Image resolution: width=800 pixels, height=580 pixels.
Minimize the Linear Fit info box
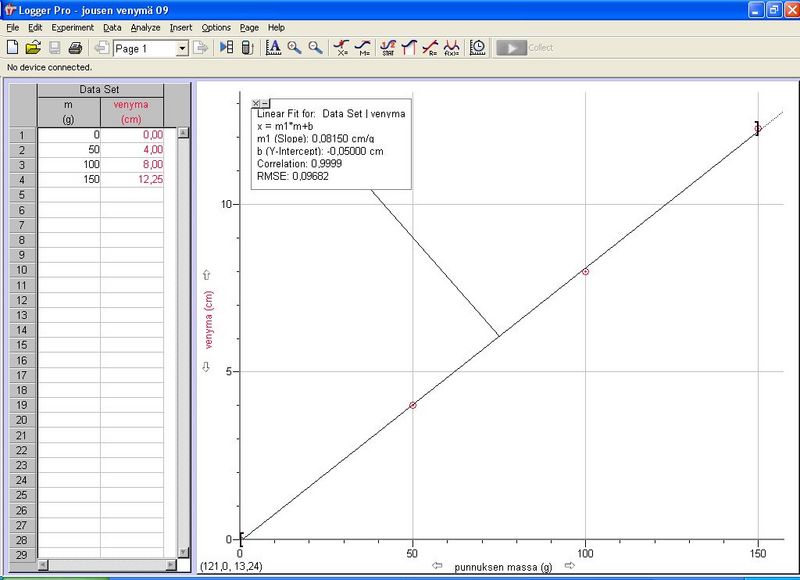(265, 103)
